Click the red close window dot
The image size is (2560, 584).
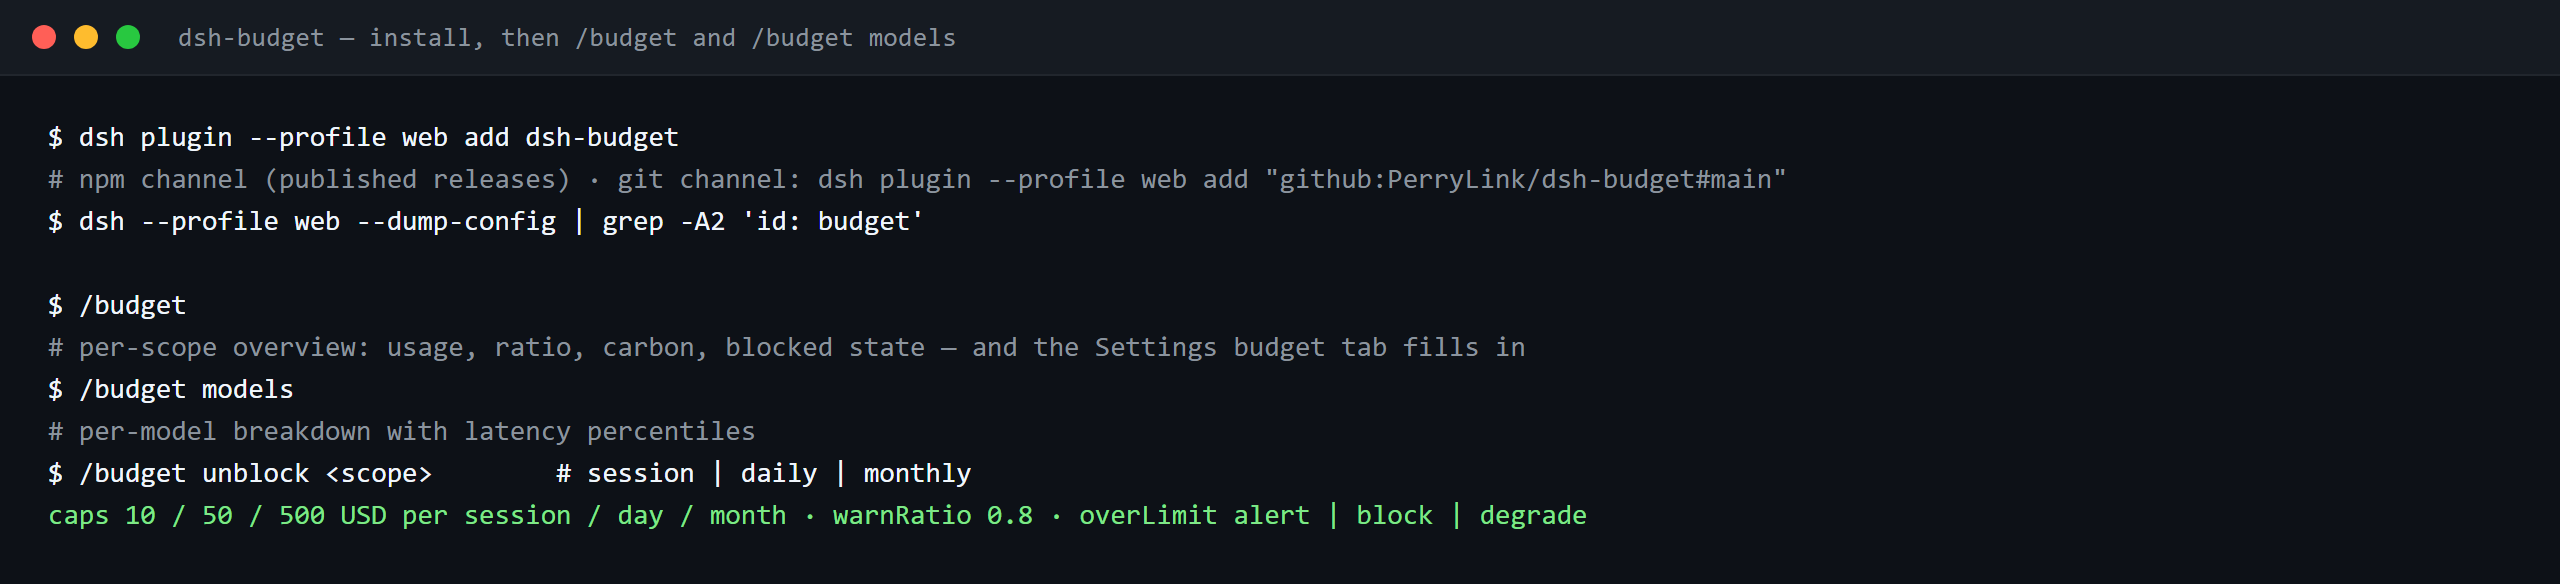click(x=44, y=37)
